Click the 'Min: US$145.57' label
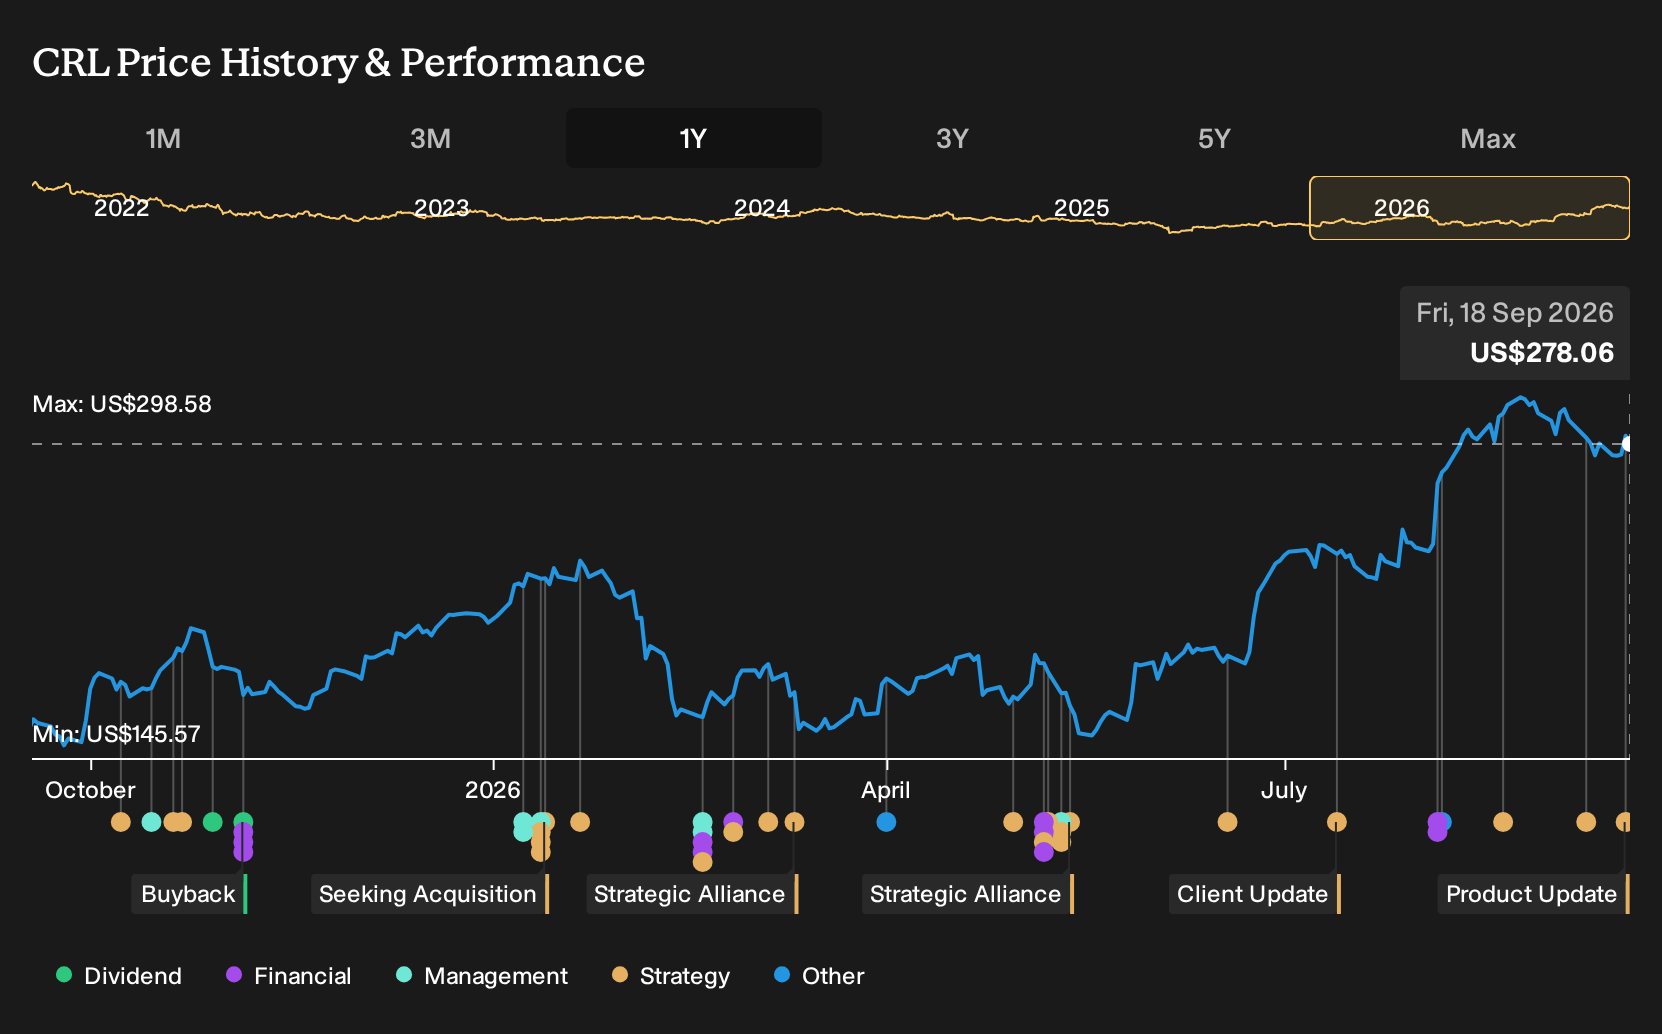The height and width of the screenshot is (1034, 1662). [x=116, y=734]
